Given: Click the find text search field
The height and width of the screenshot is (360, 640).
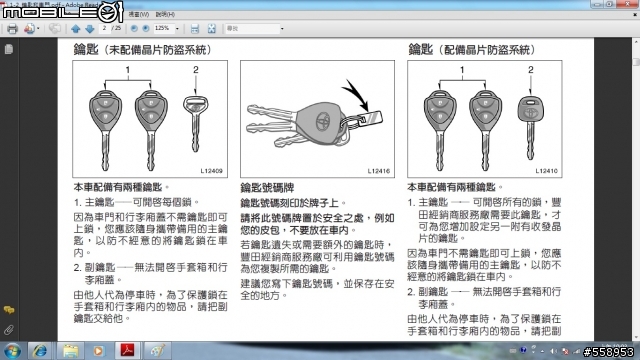Looking at the screenshot, I should pos(252,29).
